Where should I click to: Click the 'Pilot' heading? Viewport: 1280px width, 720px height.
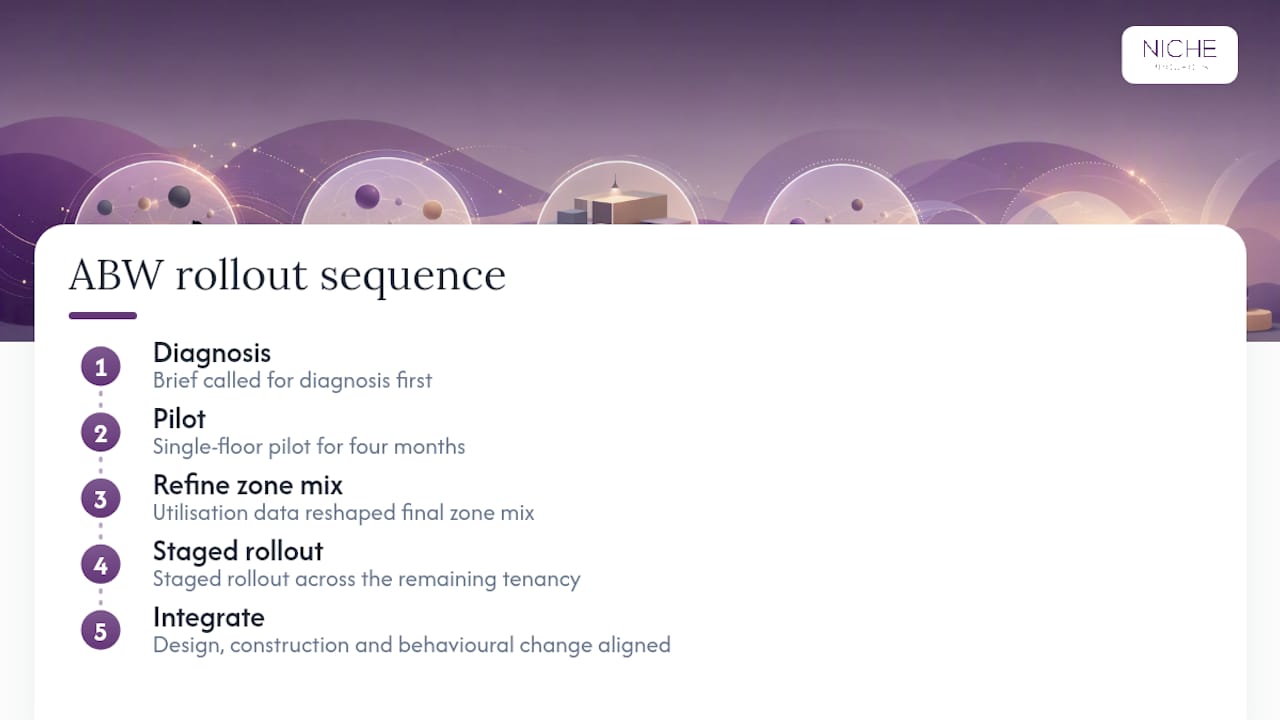[x=179, y=419]
